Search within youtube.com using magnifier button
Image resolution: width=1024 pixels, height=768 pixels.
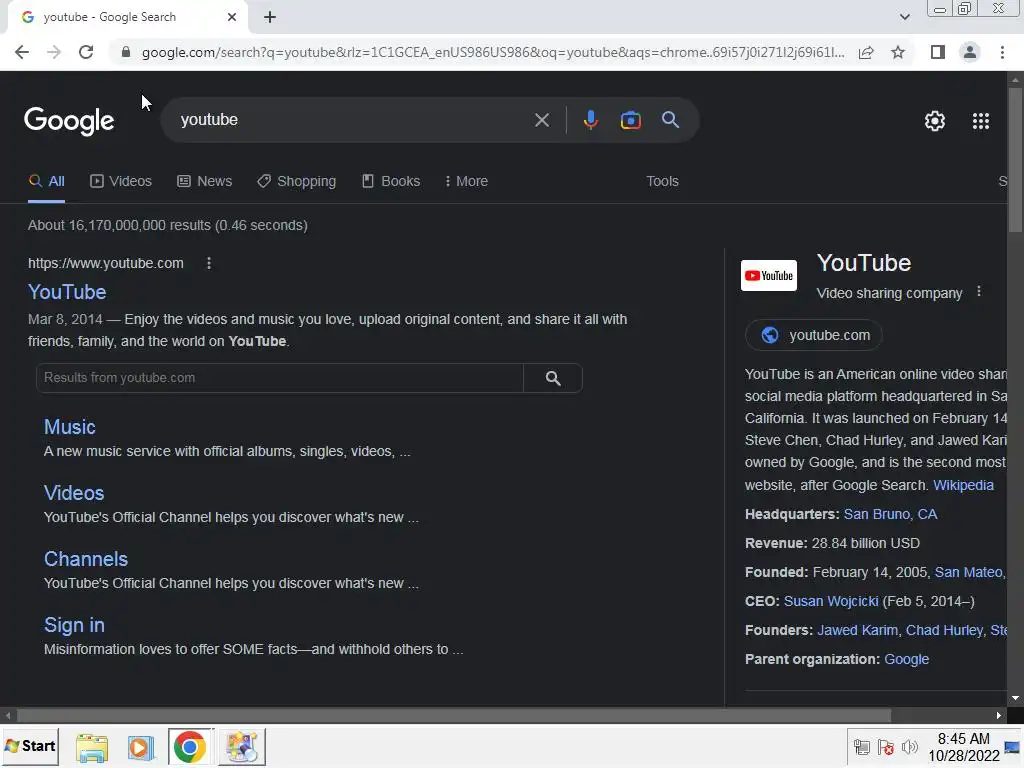(x=552, y=378)
